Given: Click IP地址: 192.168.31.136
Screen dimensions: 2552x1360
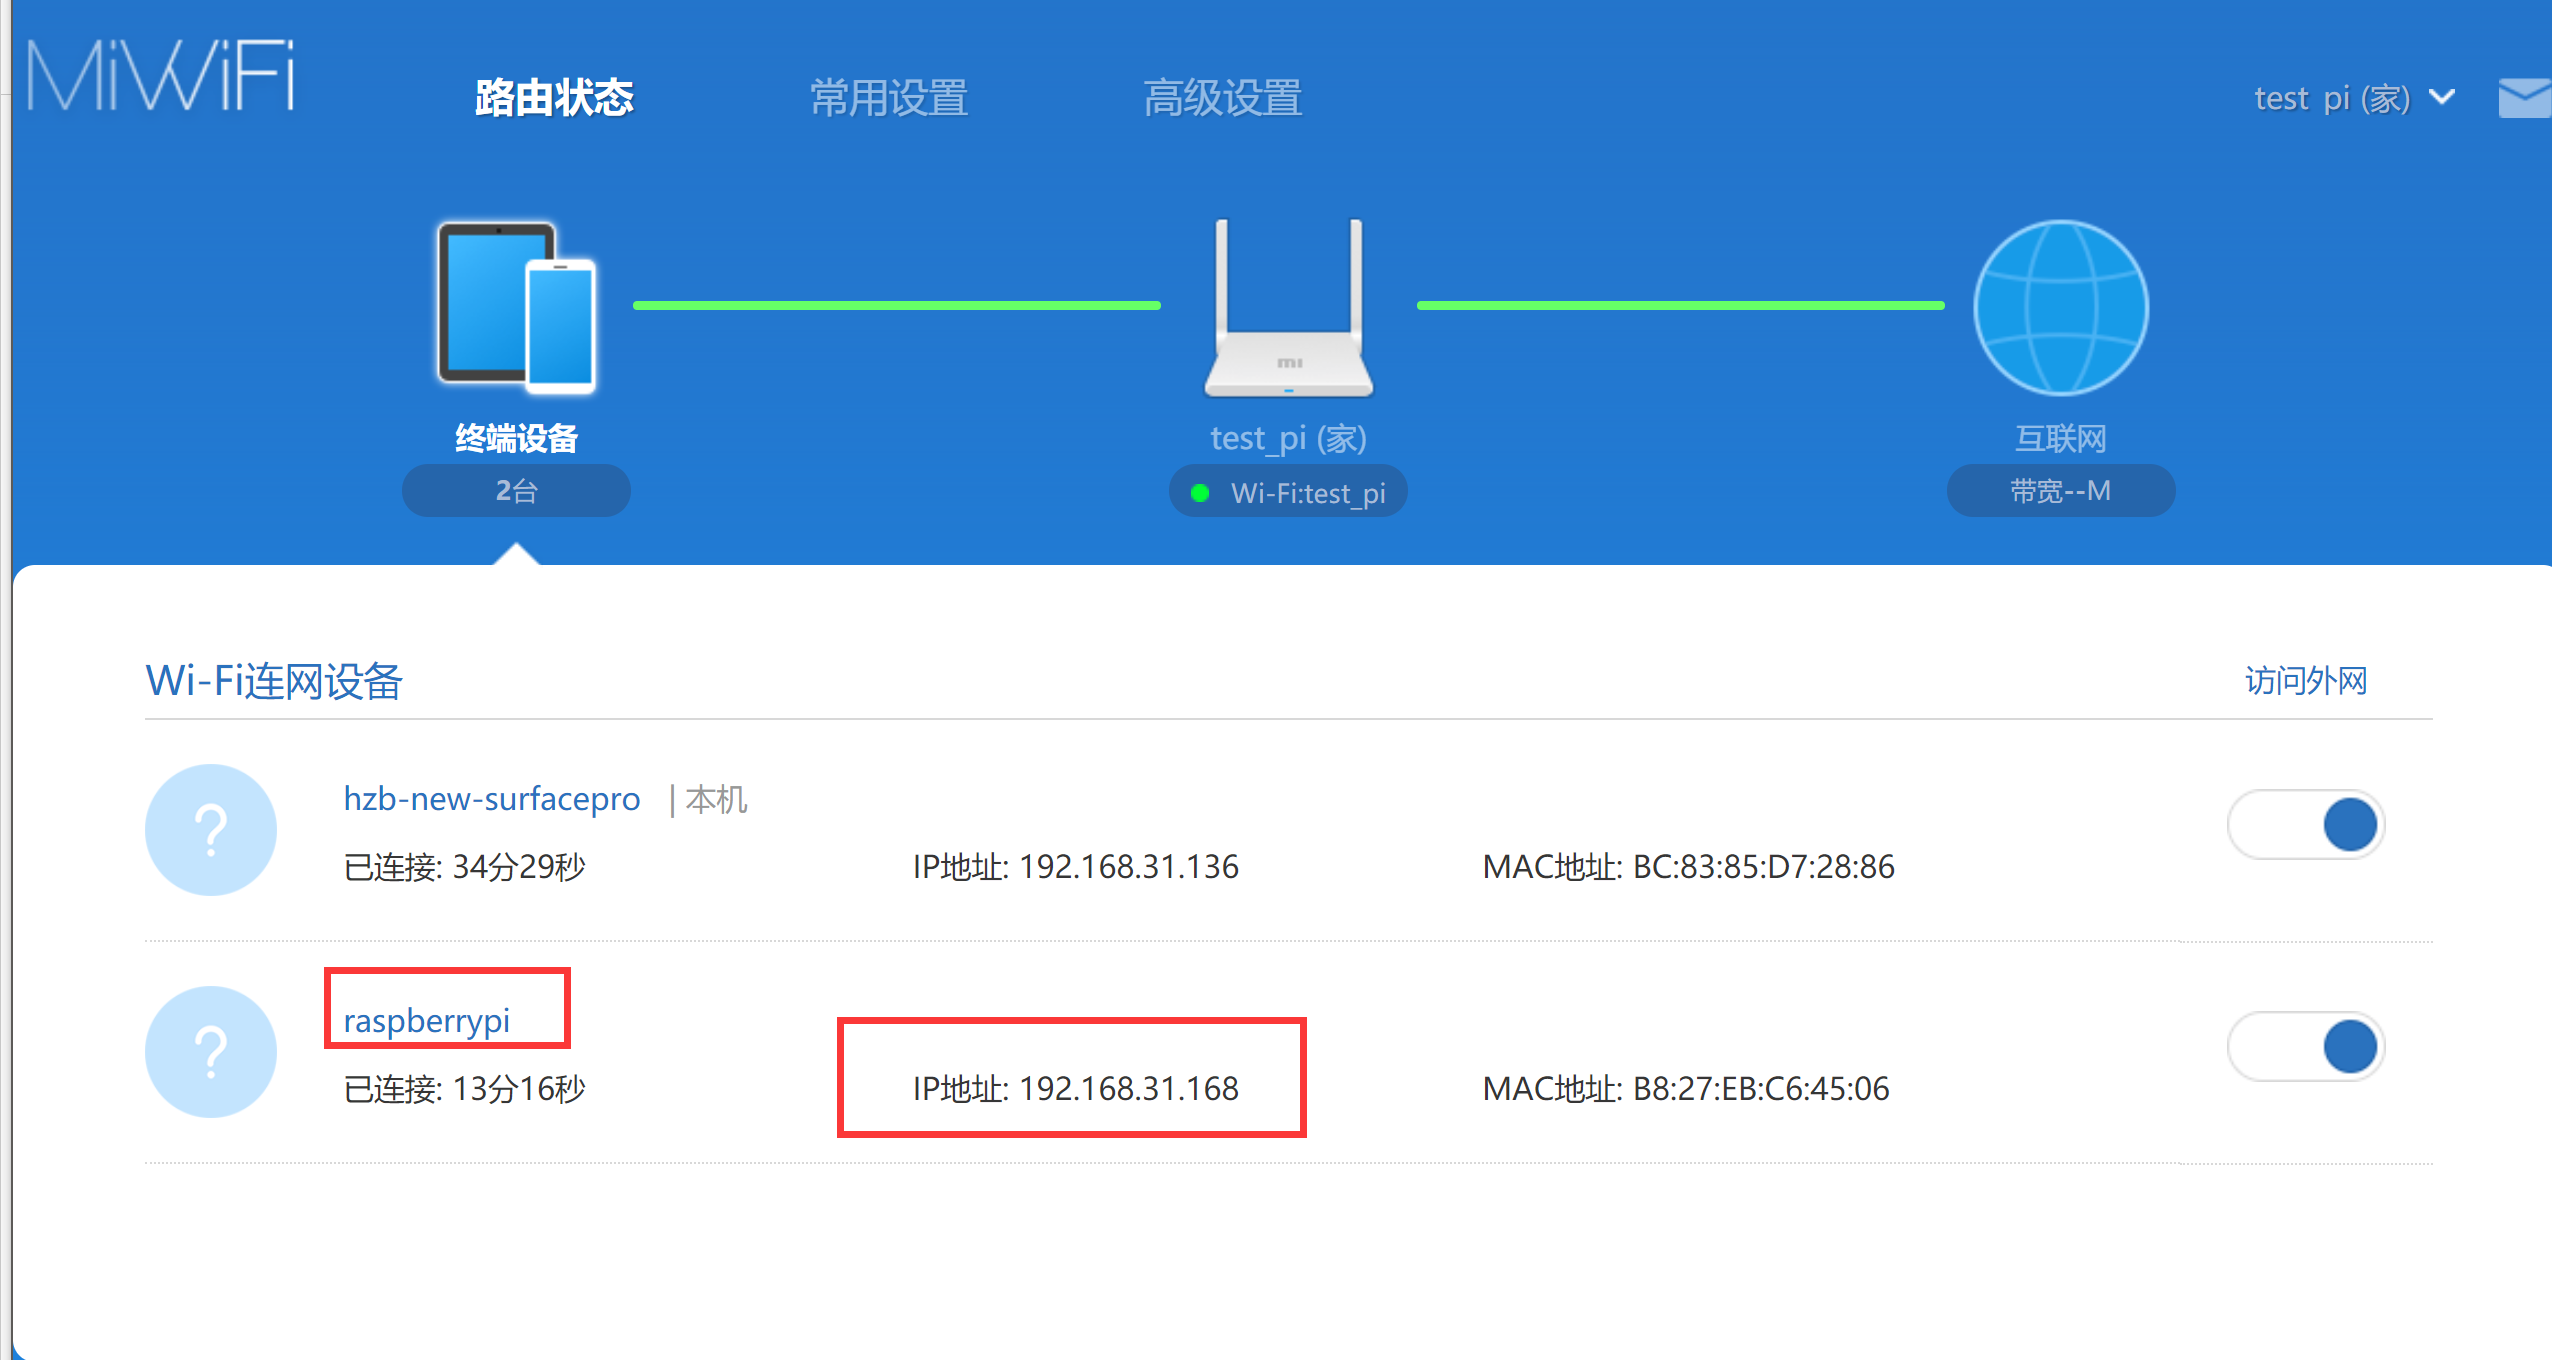Looking at the screenshot, I should tap(1076, 866).
